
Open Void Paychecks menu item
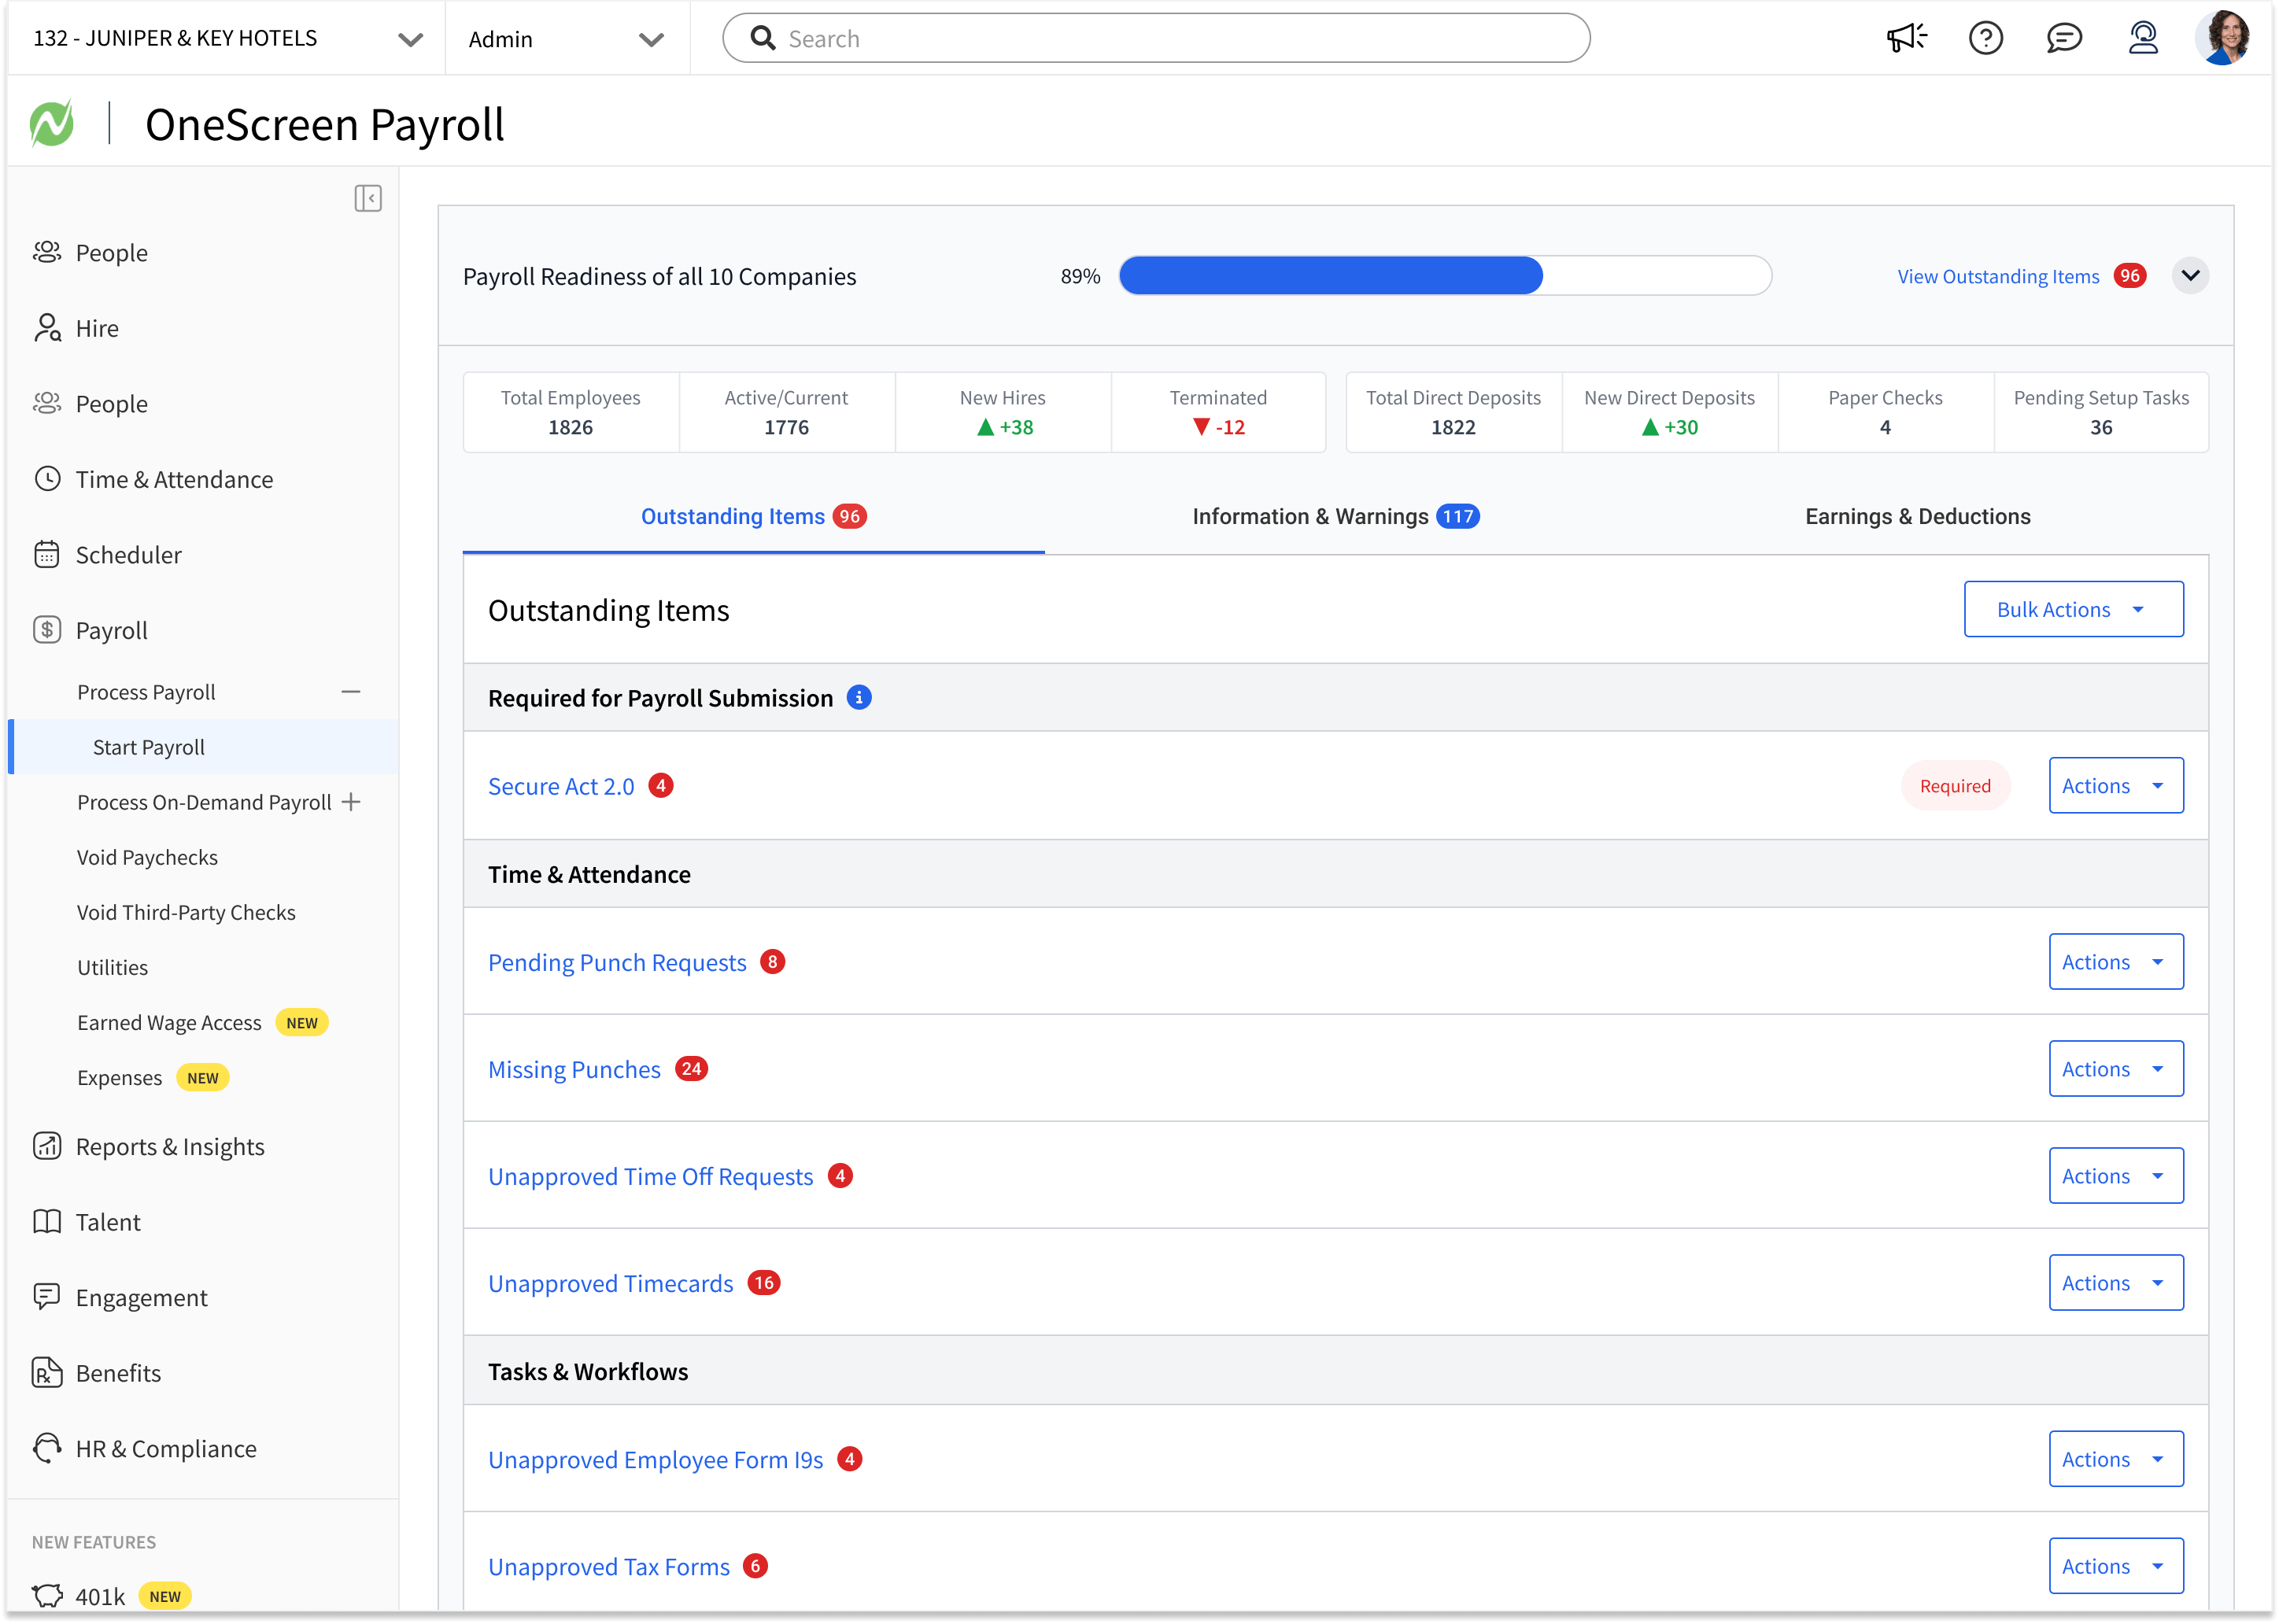[147, 857]
